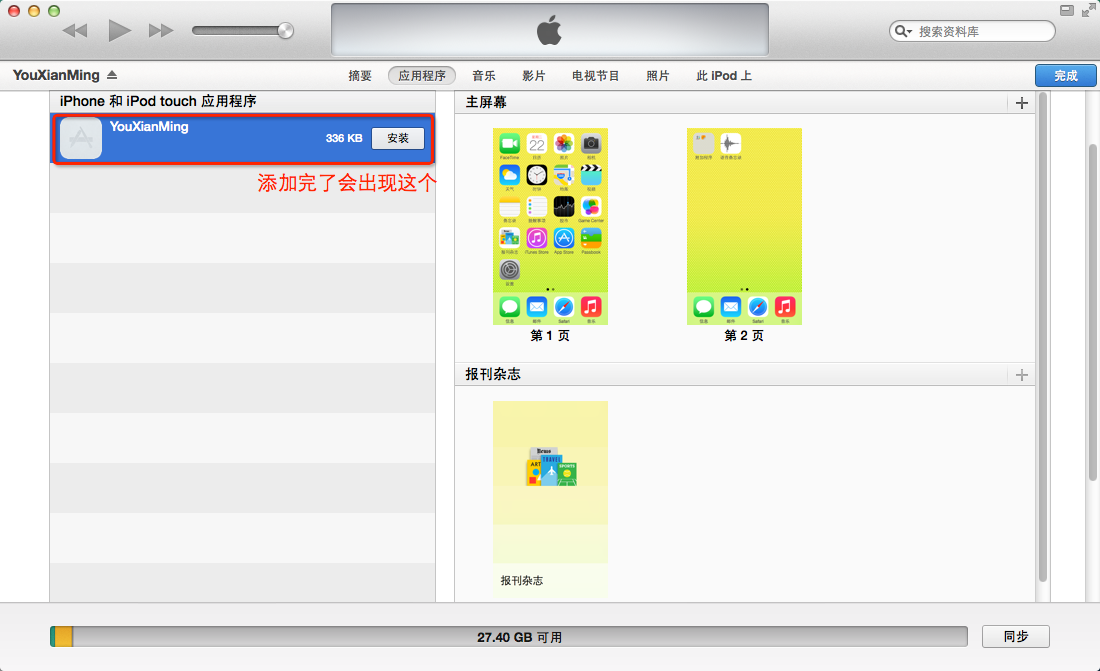1100x671 pixels.
Task: Start playback with the play button
Action: 119,30
